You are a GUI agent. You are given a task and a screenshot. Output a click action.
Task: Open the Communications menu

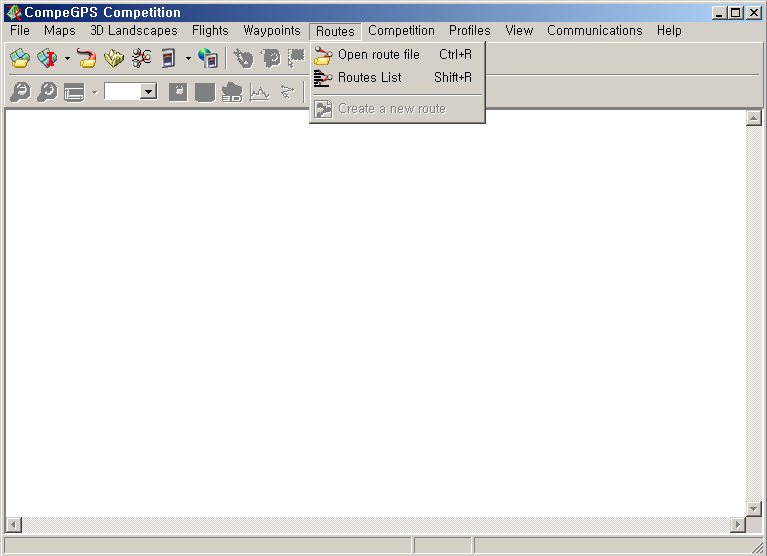point(595,31)
